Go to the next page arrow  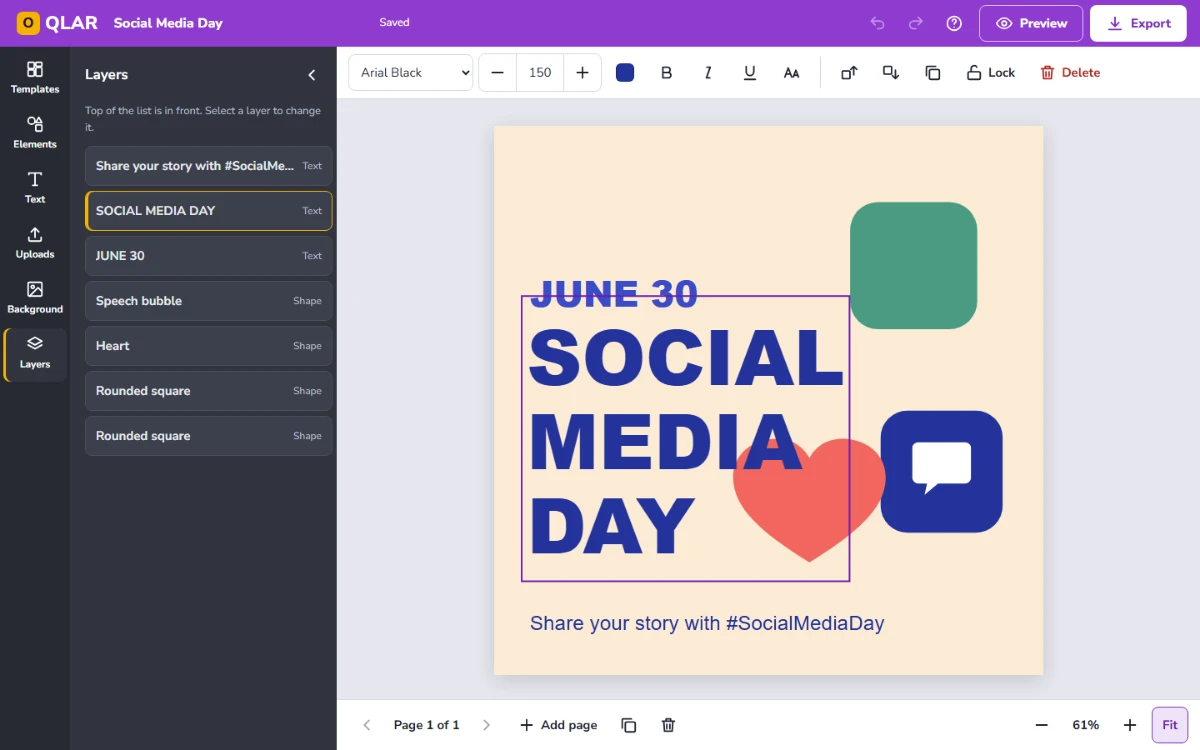click(487, 725)
